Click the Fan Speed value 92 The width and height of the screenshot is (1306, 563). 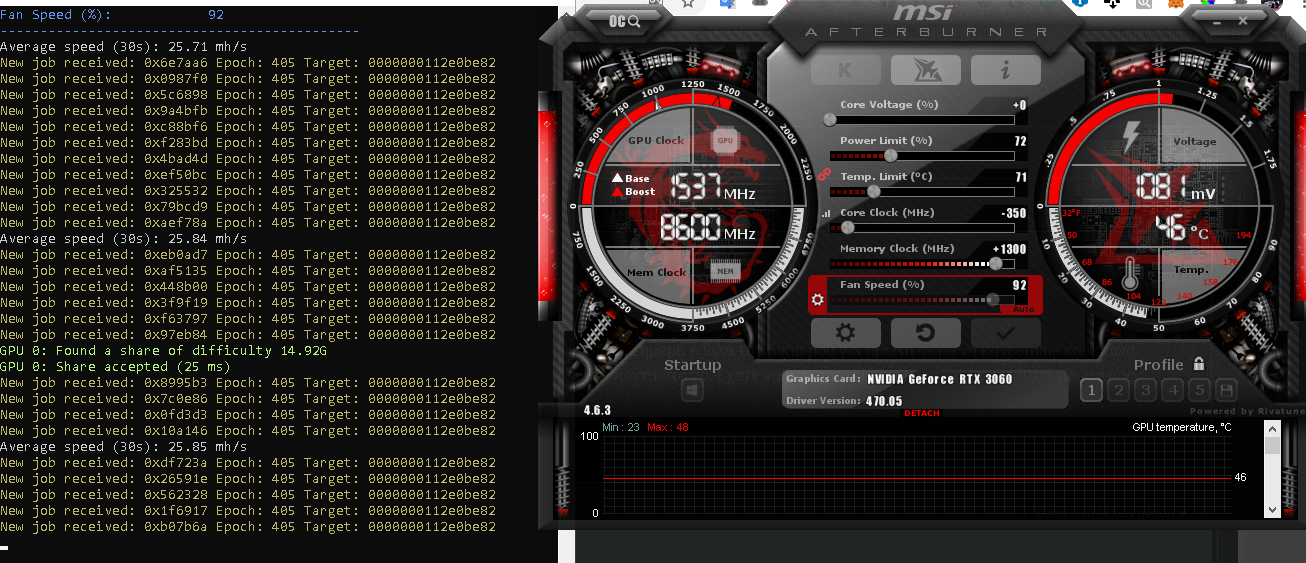click(1020, 285)
